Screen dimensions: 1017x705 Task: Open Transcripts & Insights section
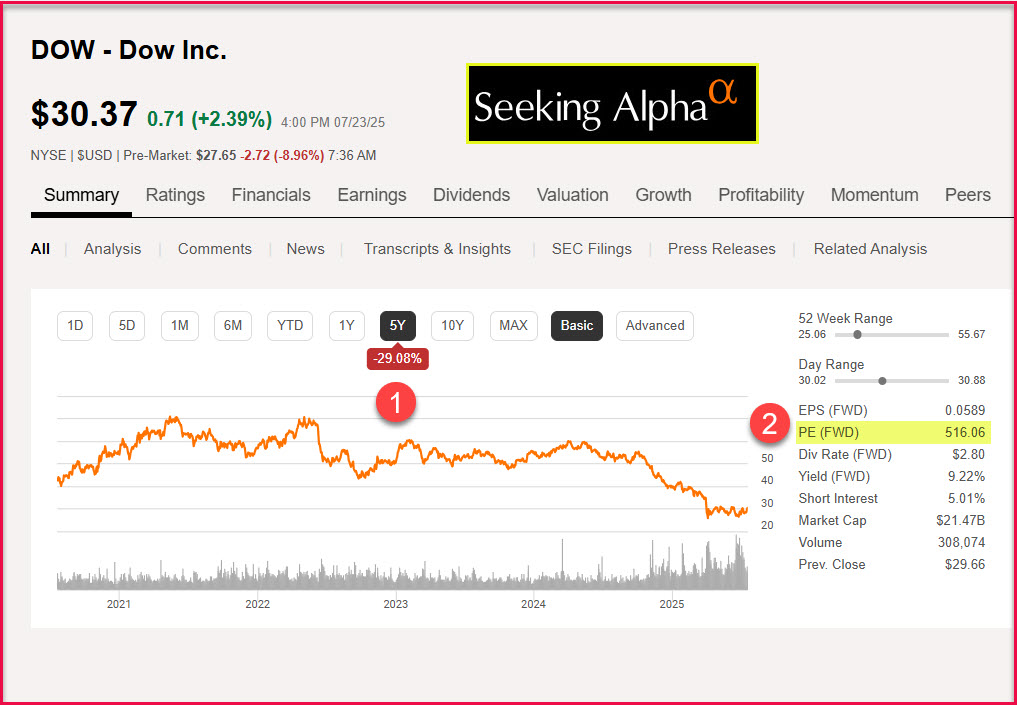pyautogui.click(x=437, y=249)
